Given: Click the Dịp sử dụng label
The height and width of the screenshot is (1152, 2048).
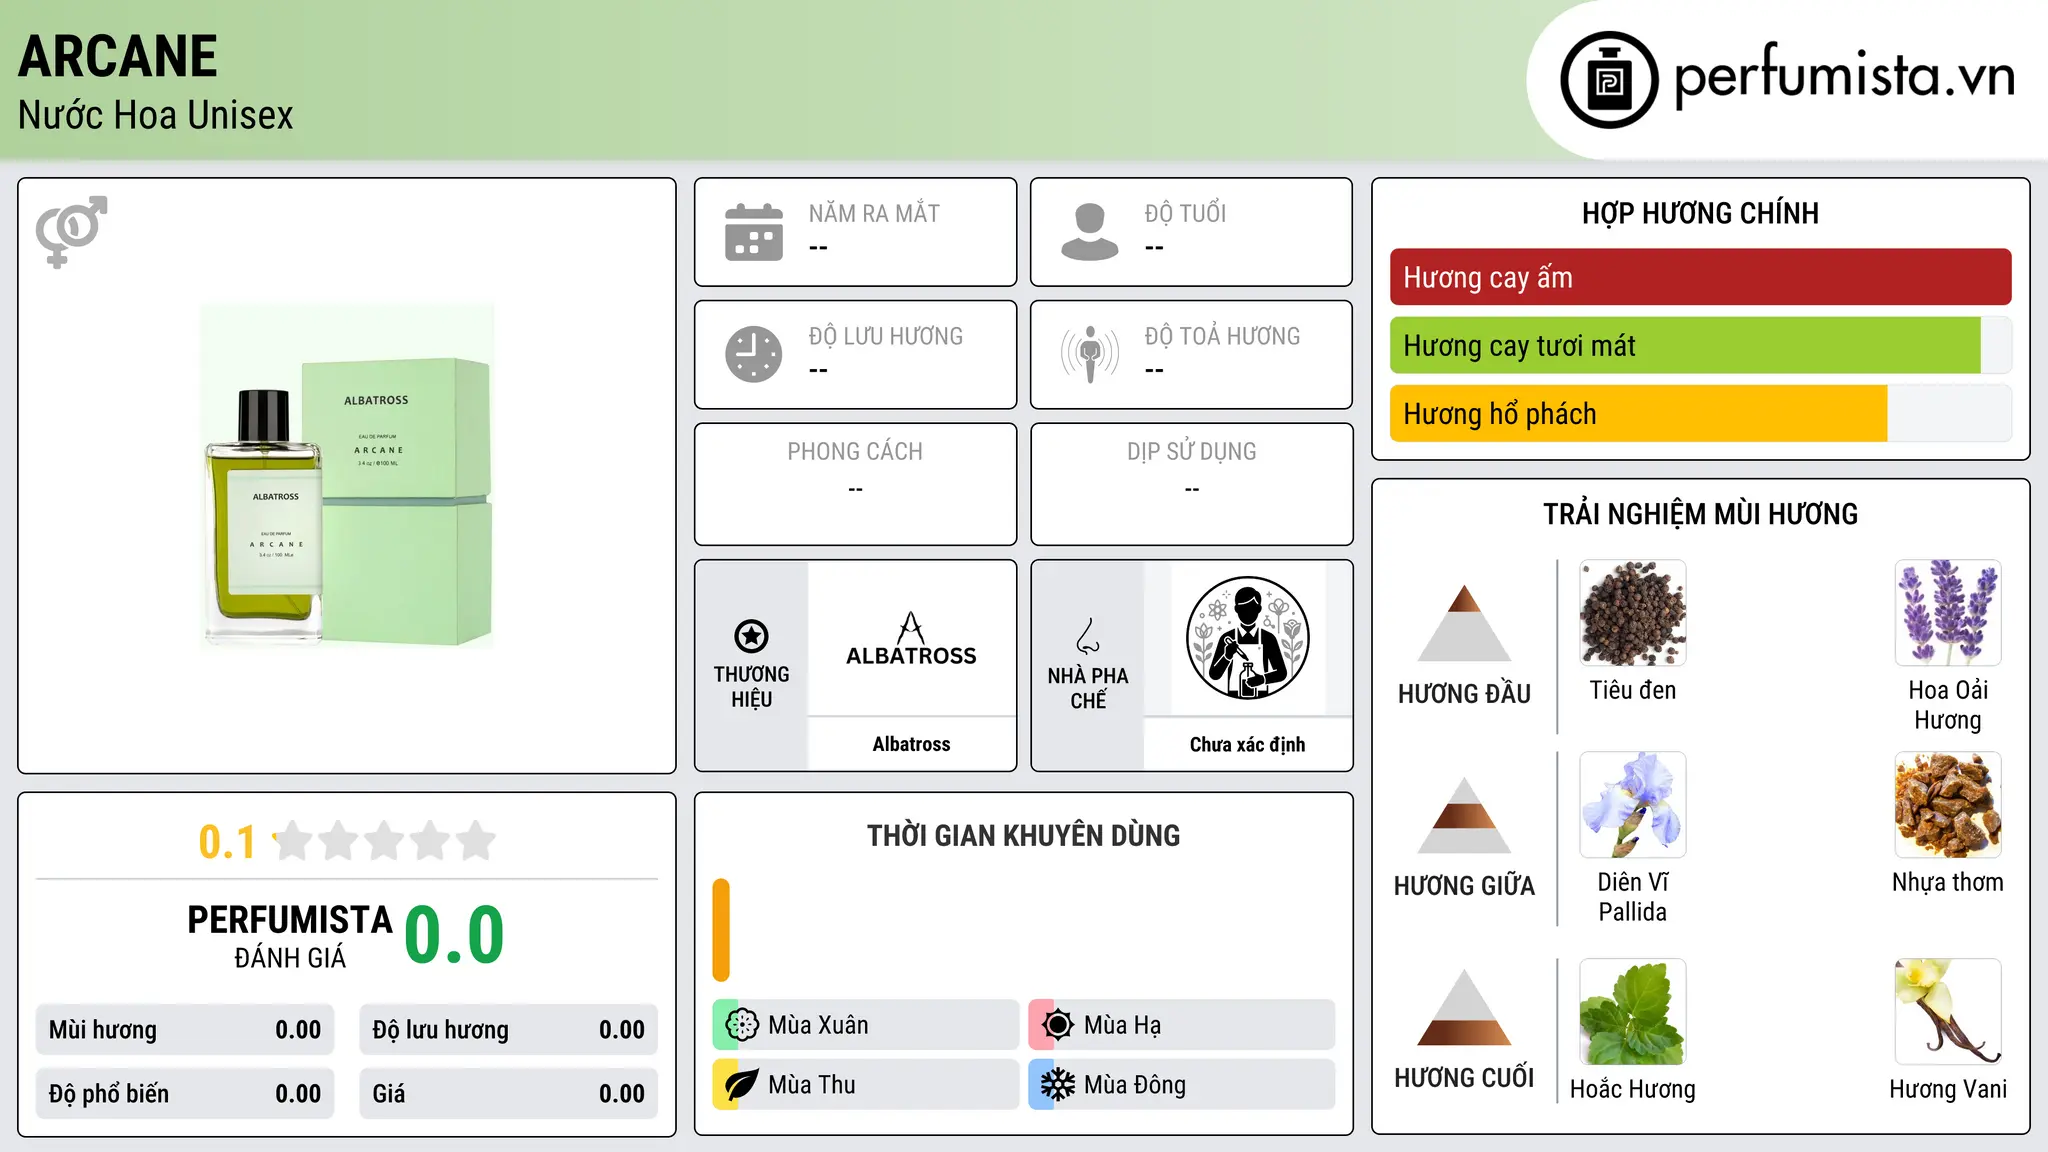Looking at the screenshot, I should coord(1191,452).
